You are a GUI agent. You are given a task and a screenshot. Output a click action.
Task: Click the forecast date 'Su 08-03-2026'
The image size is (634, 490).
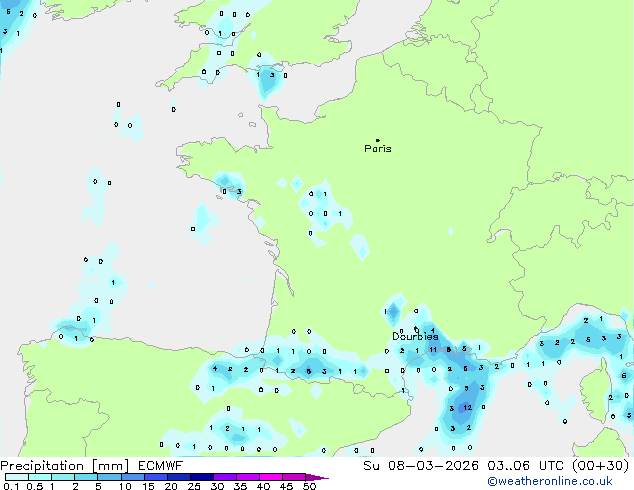pyautogui.click(x=421, y=466)
